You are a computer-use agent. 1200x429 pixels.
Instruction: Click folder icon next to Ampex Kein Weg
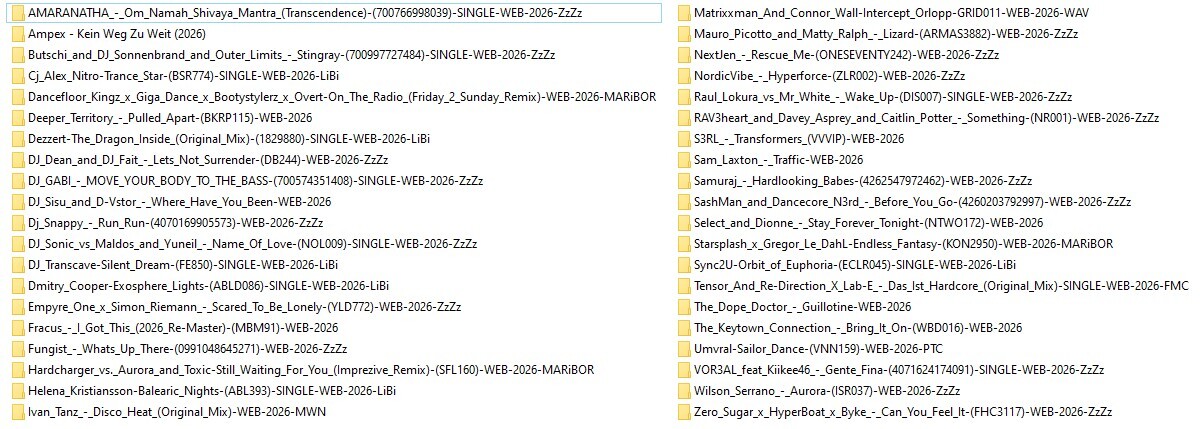pyautogui.click(x=18, y=34)
